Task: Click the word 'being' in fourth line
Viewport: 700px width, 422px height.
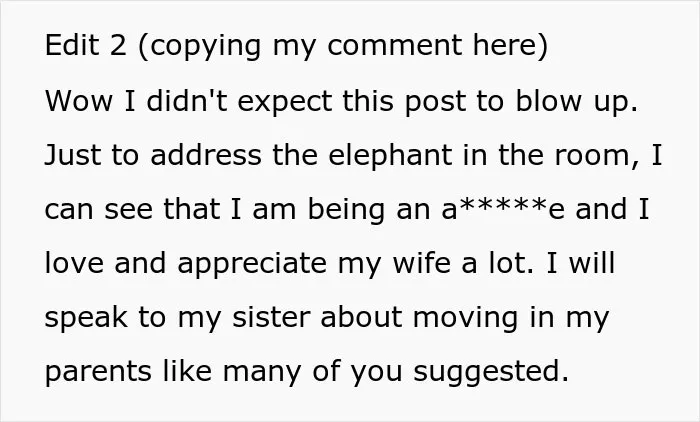Action: pyautogui.click(x=346, y=209)
